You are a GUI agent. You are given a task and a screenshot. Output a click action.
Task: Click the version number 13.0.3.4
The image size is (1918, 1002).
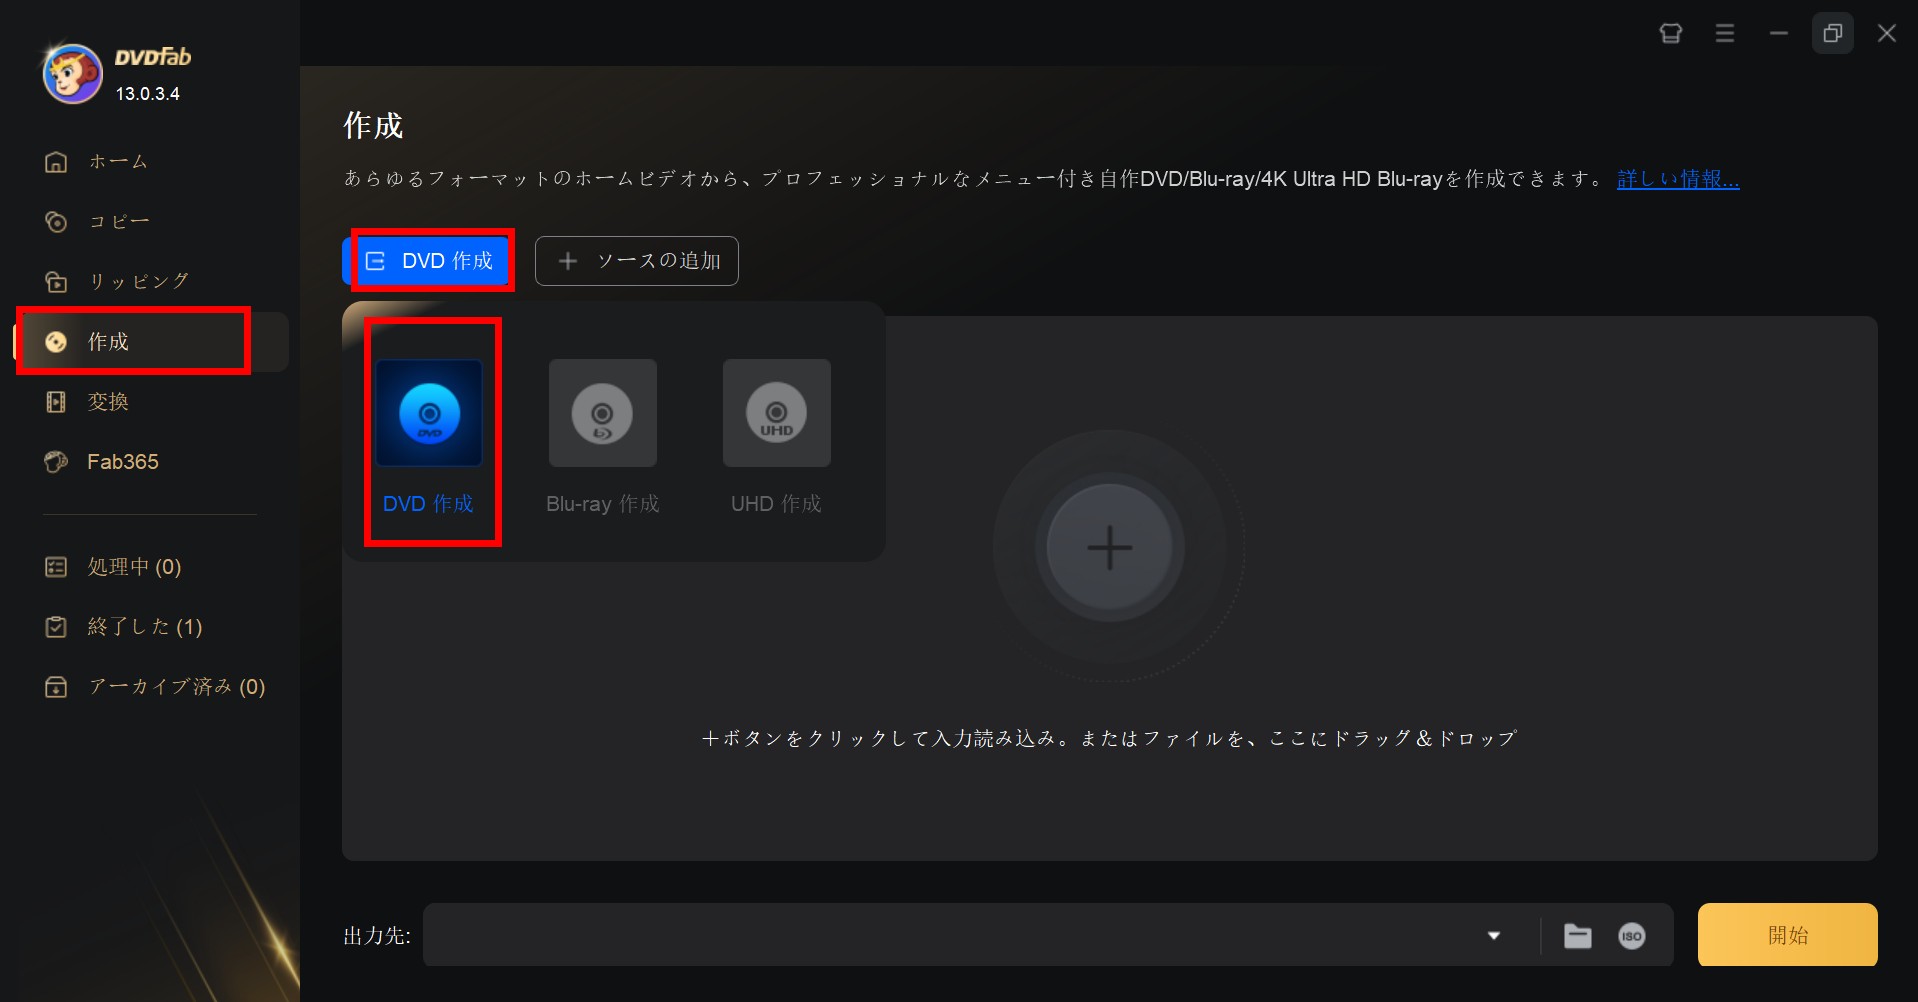click(148, 94)
